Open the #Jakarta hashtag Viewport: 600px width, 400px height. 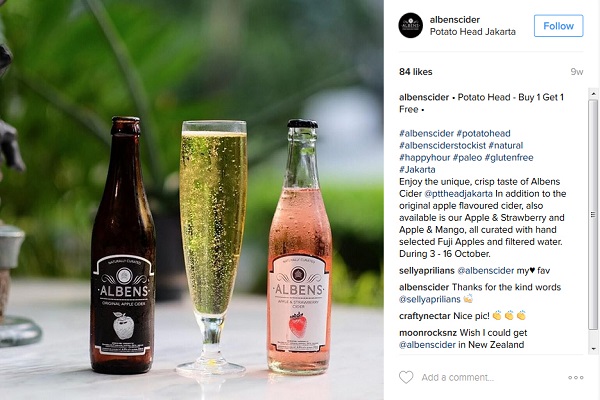pos(417,170)
